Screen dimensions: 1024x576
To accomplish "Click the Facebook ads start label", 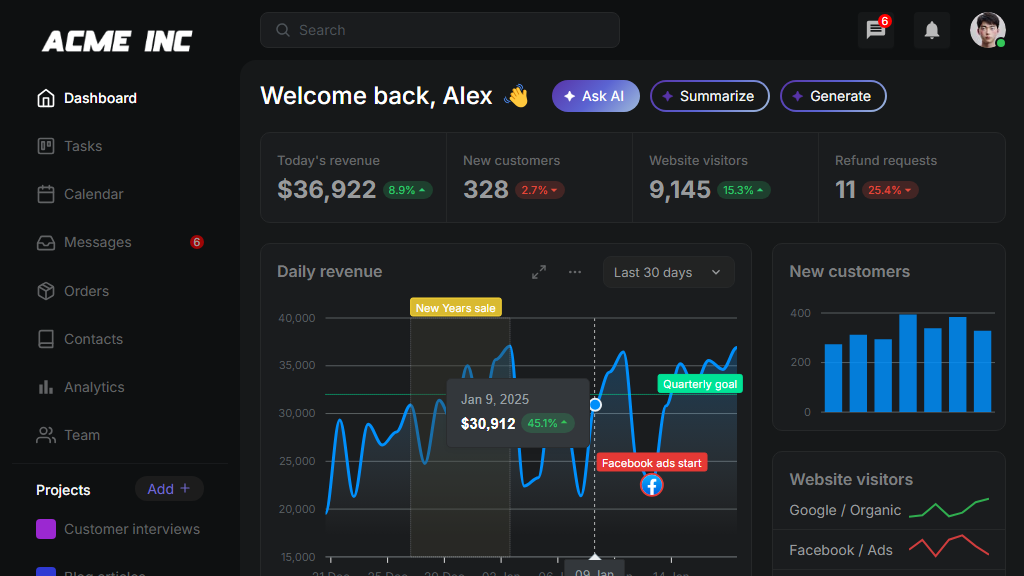I will (x=652, y=463).
